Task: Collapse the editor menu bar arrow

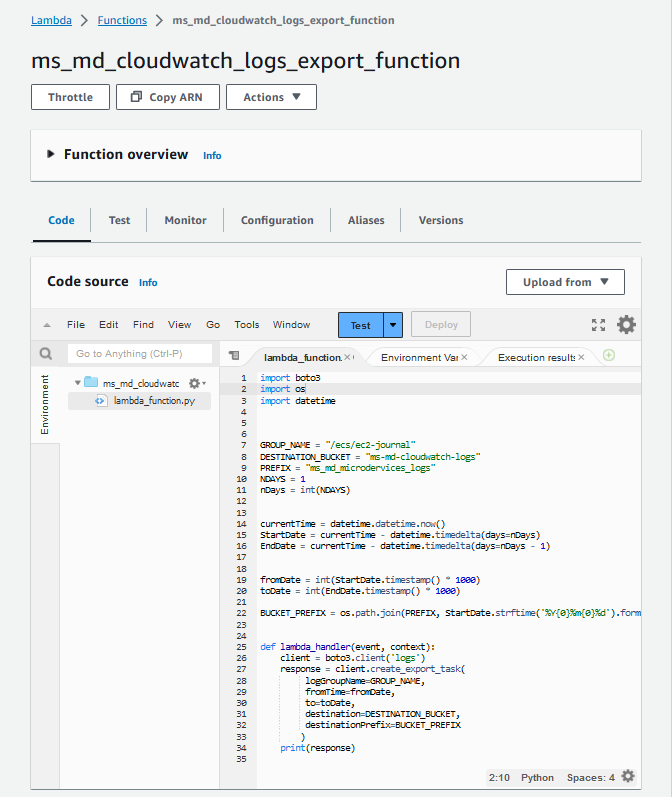Action: point(47,325)
